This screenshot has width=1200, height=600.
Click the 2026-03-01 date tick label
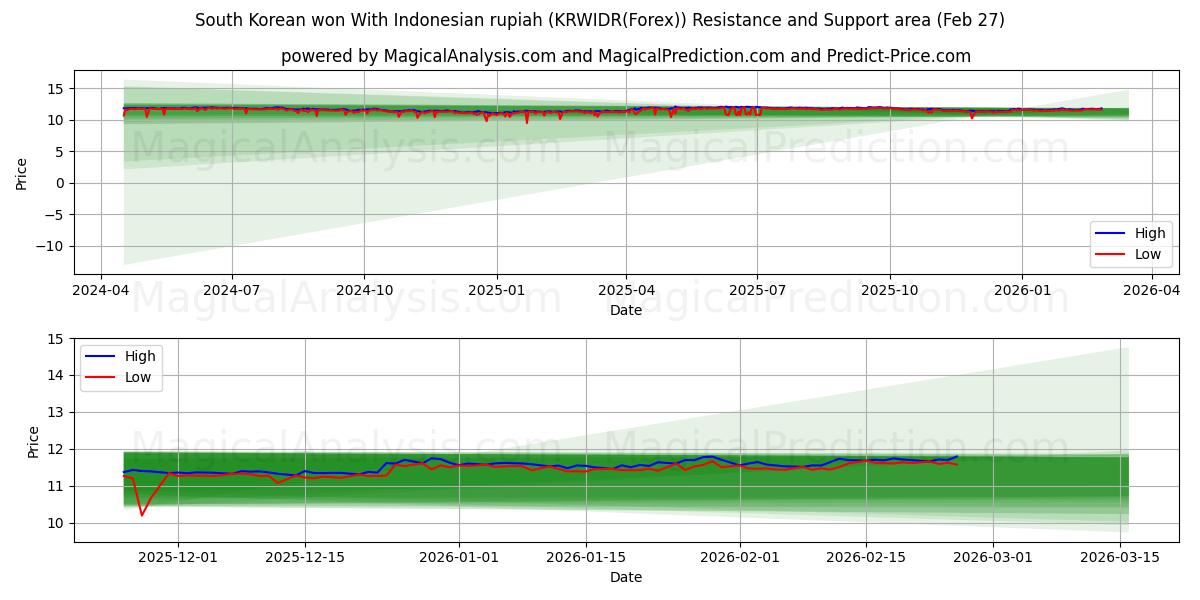pyautogui.click(x=994, y=556)
